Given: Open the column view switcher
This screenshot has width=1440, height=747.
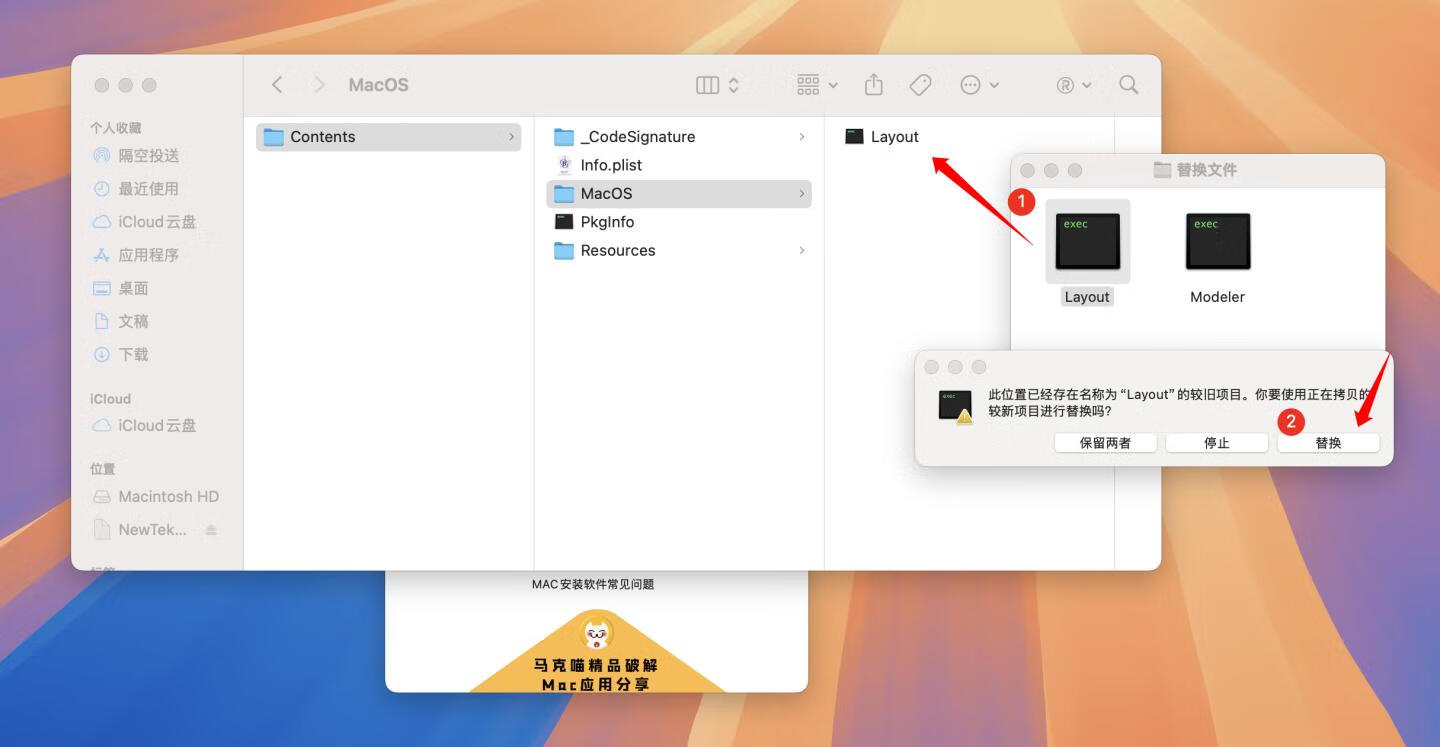Looking at the screenshot, I should pos(717,85).
